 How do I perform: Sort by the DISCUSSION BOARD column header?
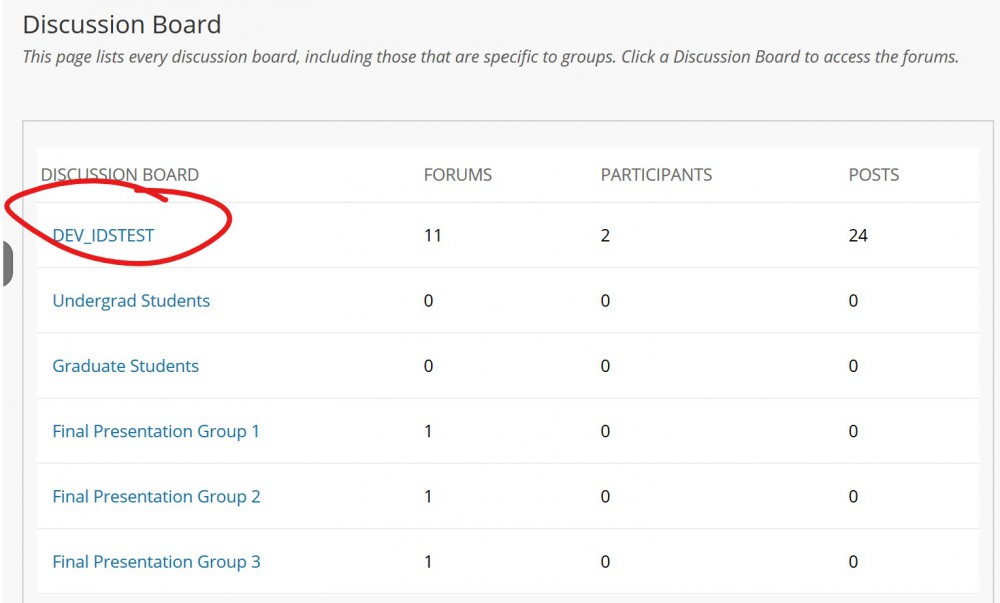pos(120,174)
